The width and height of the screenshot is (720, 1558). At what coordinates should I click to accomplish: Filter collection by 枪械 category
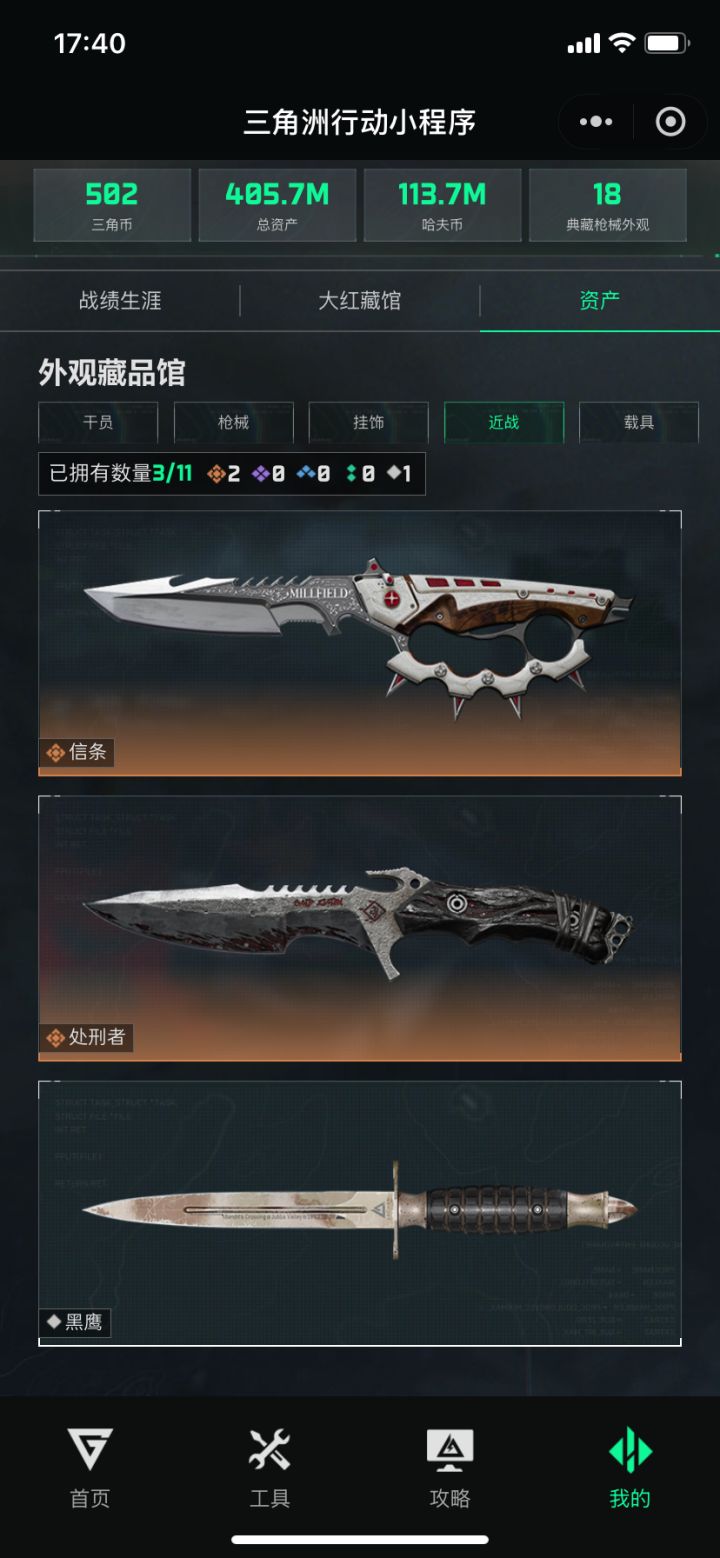tap(233, 422)
